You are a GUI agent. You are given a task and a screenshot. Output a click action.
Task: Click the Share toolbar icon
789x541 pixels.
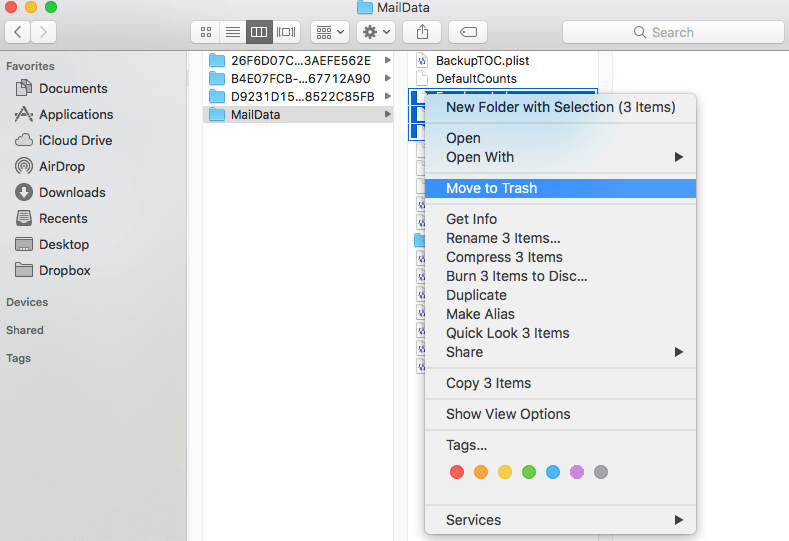(x=421, y=32)
